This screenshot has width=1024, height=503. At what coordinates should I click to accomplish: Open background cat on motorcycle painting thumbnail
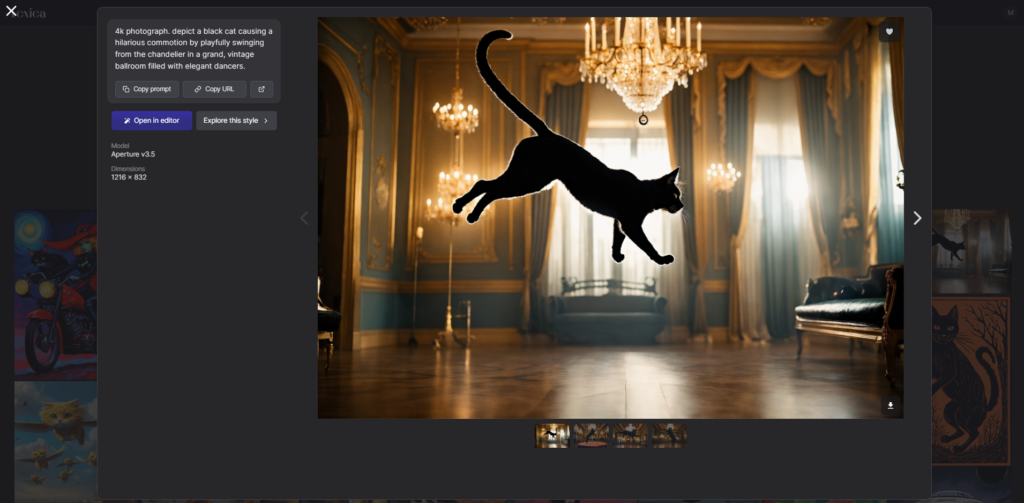tap(56, 295)
